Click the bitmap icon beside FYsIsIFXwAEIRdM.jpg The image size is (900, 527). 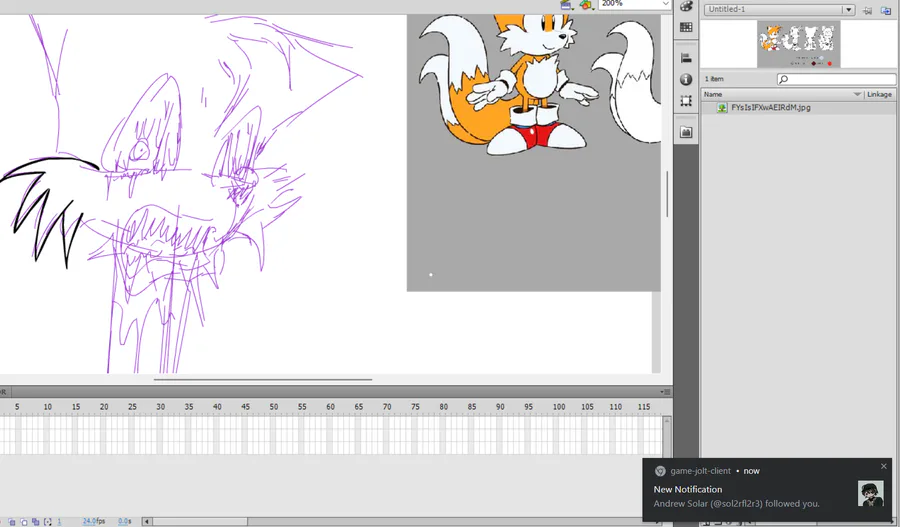point(722,107)
